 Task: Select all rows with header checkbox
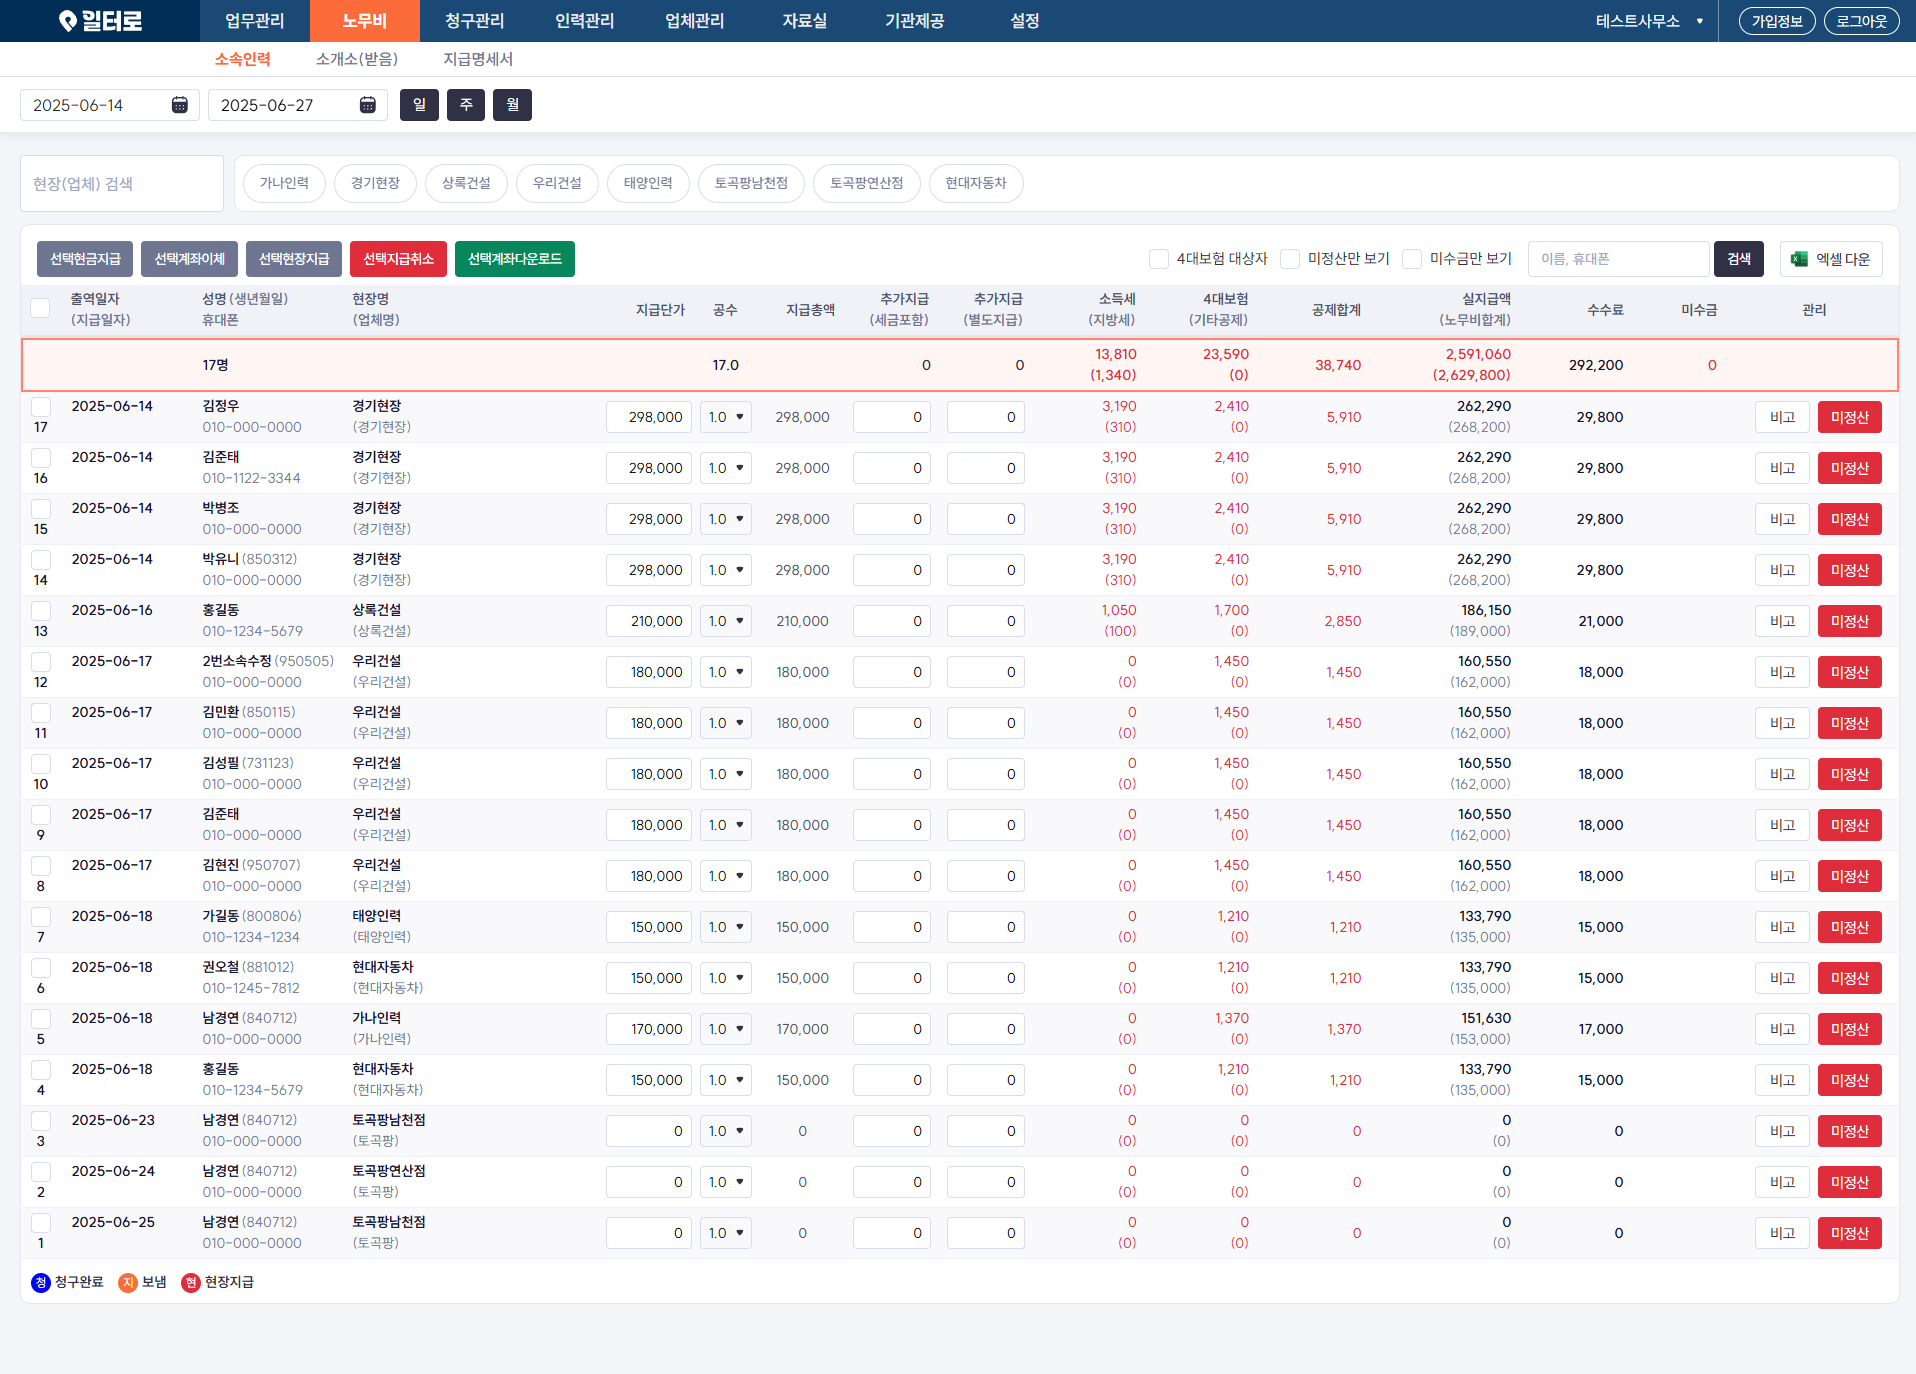point(40,308)
